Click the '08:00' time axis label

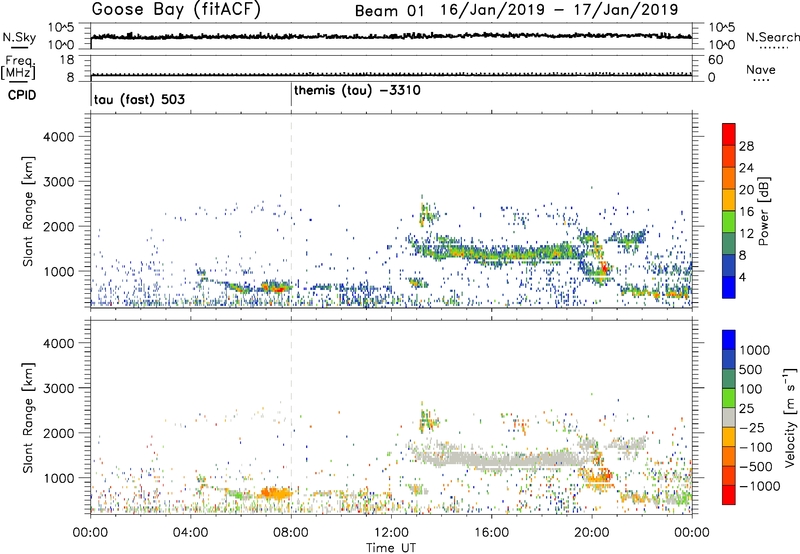[x=291, y=533]
